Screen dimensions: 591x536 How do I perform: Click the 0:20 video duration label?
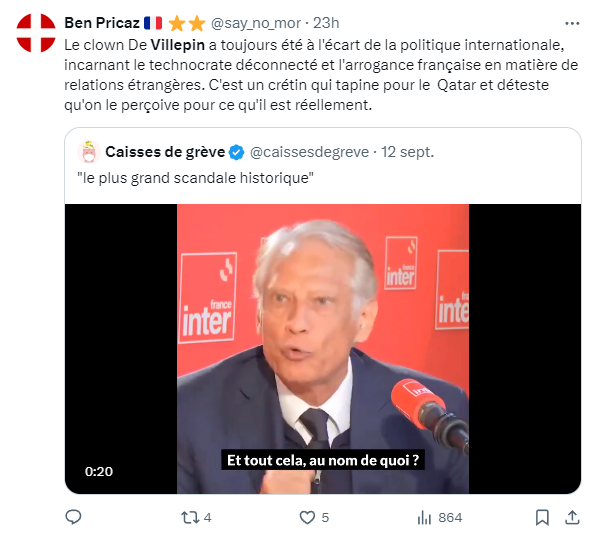[99, 472]
